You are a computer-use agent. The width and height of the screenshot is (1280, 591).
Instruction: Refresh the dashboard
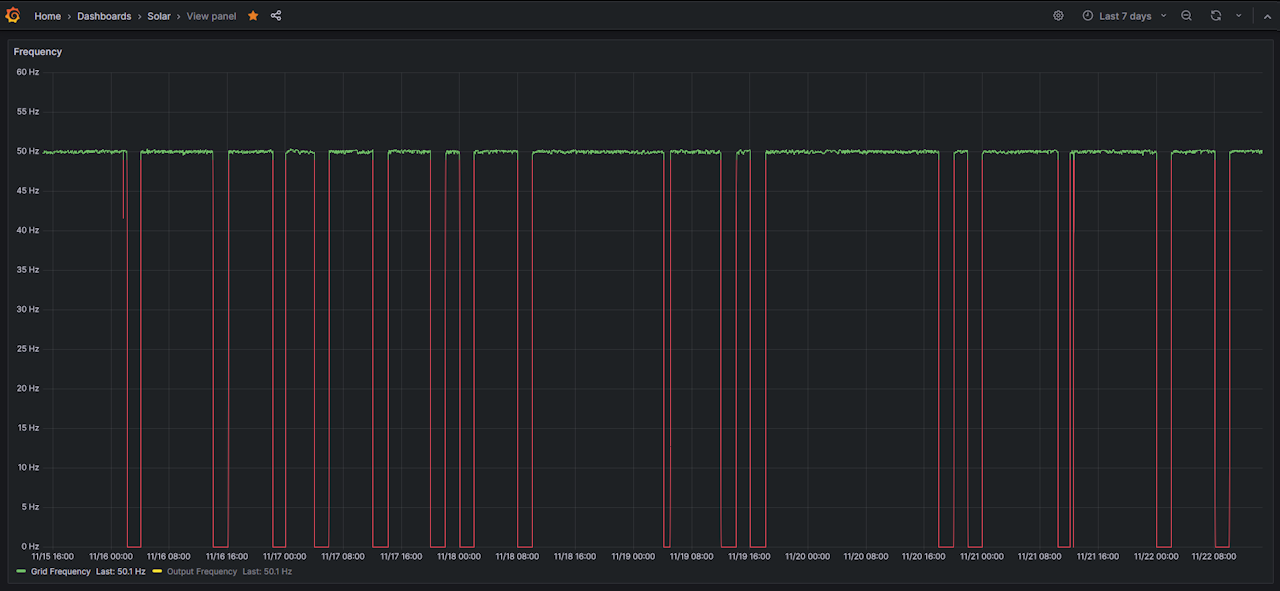point(1215,16)
